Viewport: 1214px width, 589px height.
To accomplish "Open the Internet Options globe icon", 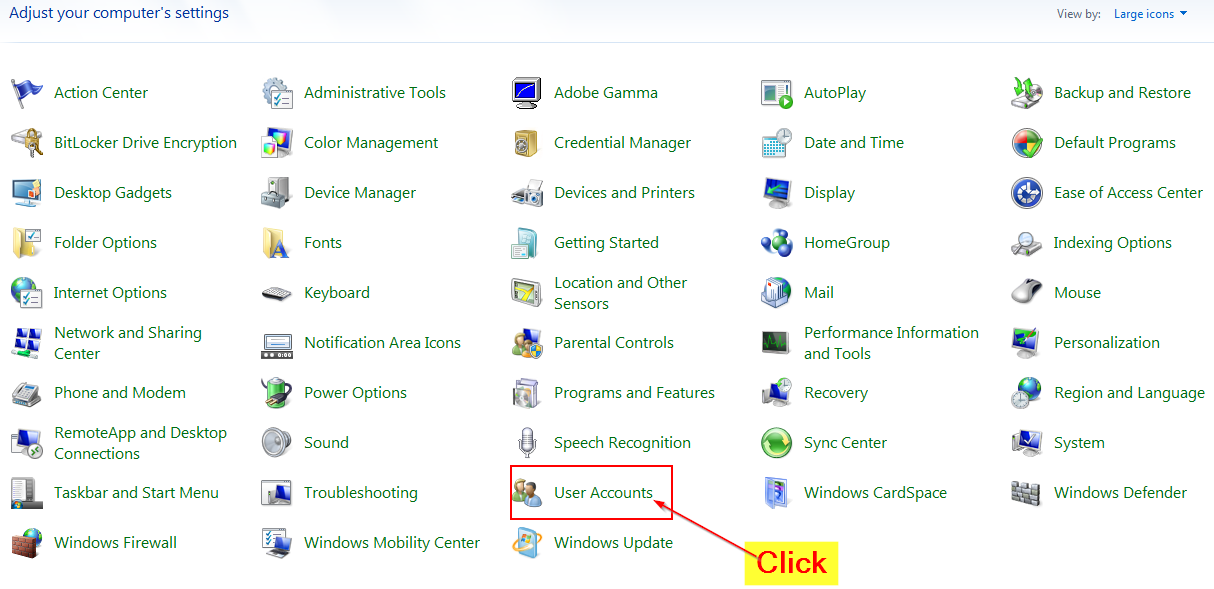I will [27, 293].
